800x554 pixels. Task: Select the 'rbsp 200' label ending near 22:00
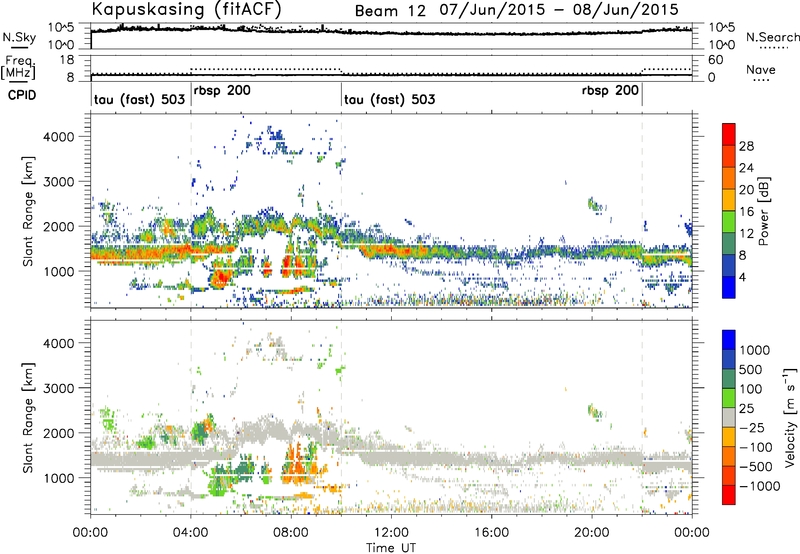point(610,91)
